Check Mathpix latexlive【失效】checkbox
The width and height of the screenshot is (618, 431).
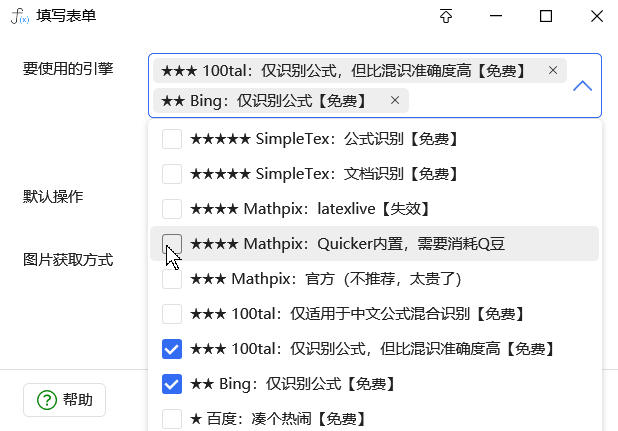[172, 209]
